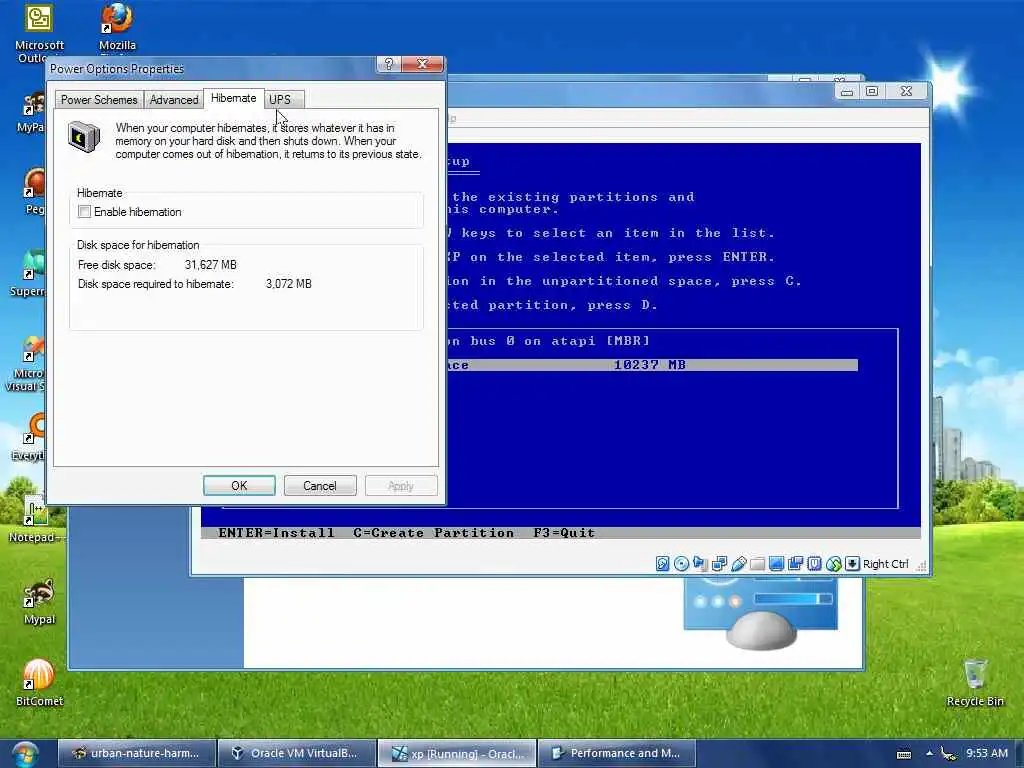Image resolution: width=1024 pixels, height=768 pixels.
Task: Click VirtualBox video capture icon
Action: click(795, 564)
